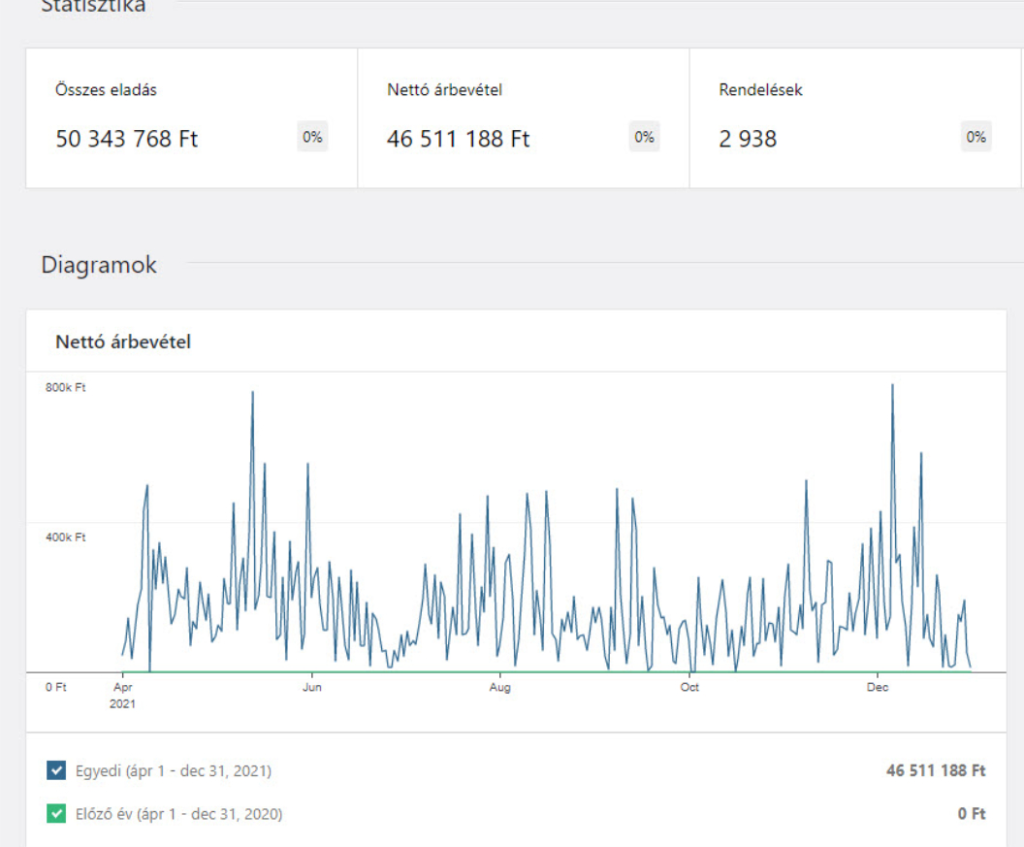Click the 400k Ft y-axis label

coord(65,537)
